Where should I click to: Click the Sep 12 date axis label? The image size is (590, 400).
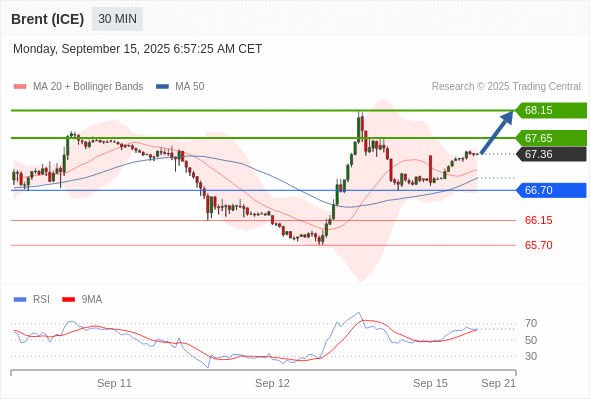tap(272, 383)
